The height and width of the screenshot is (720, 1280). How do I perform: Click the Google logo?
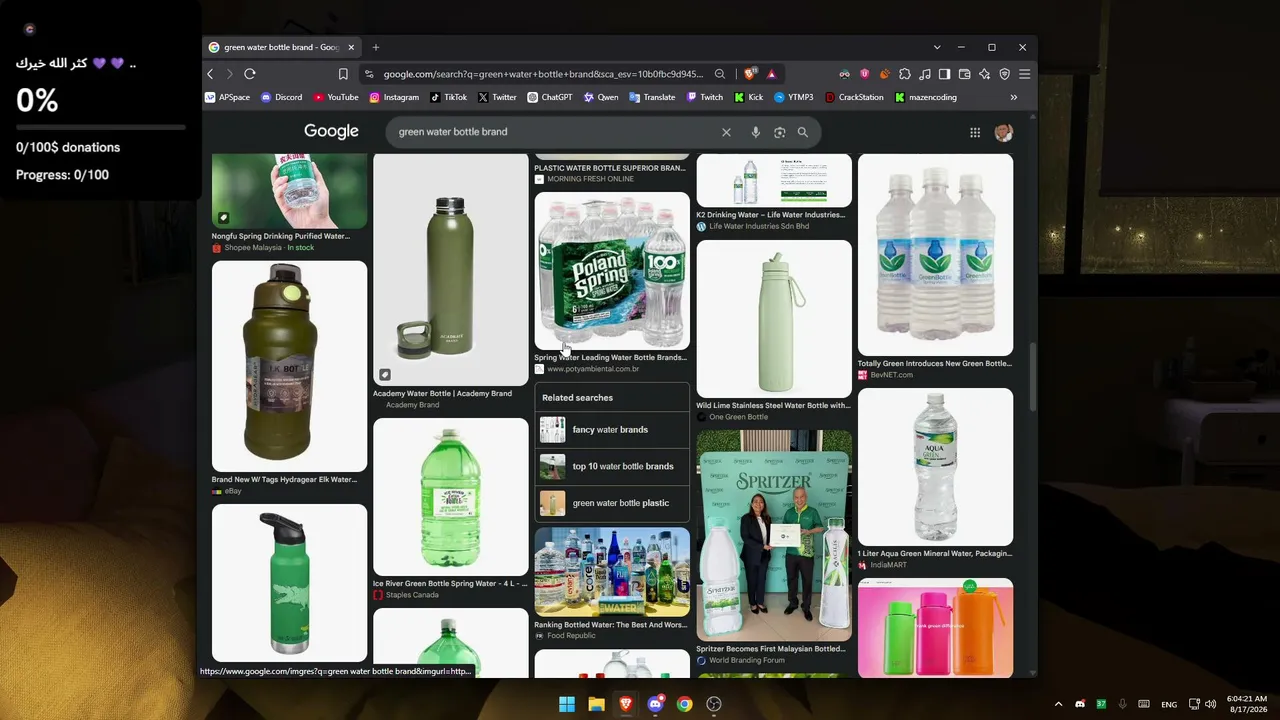(331, 132)
